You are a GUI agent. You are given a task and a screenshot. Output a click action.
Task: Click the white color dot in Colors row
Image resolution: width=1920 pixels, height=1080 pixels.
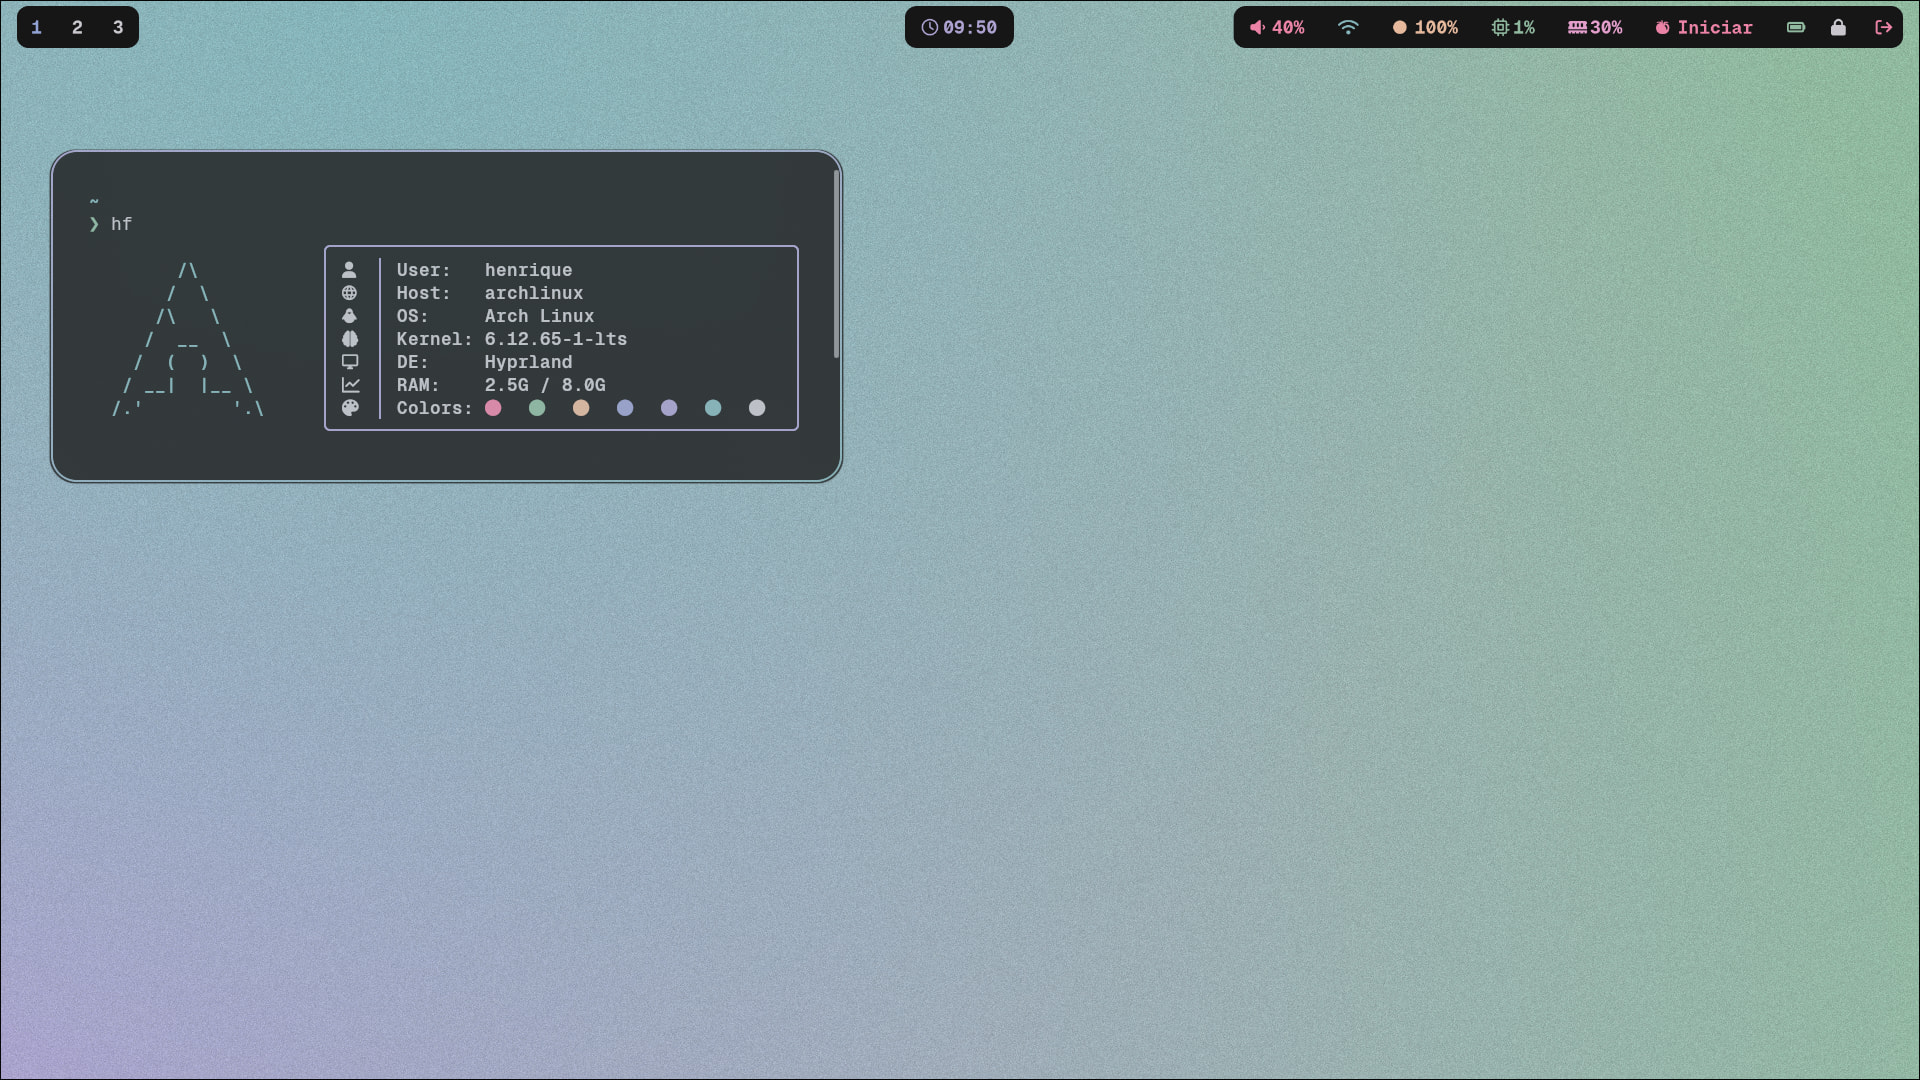(x=757, y=408)
